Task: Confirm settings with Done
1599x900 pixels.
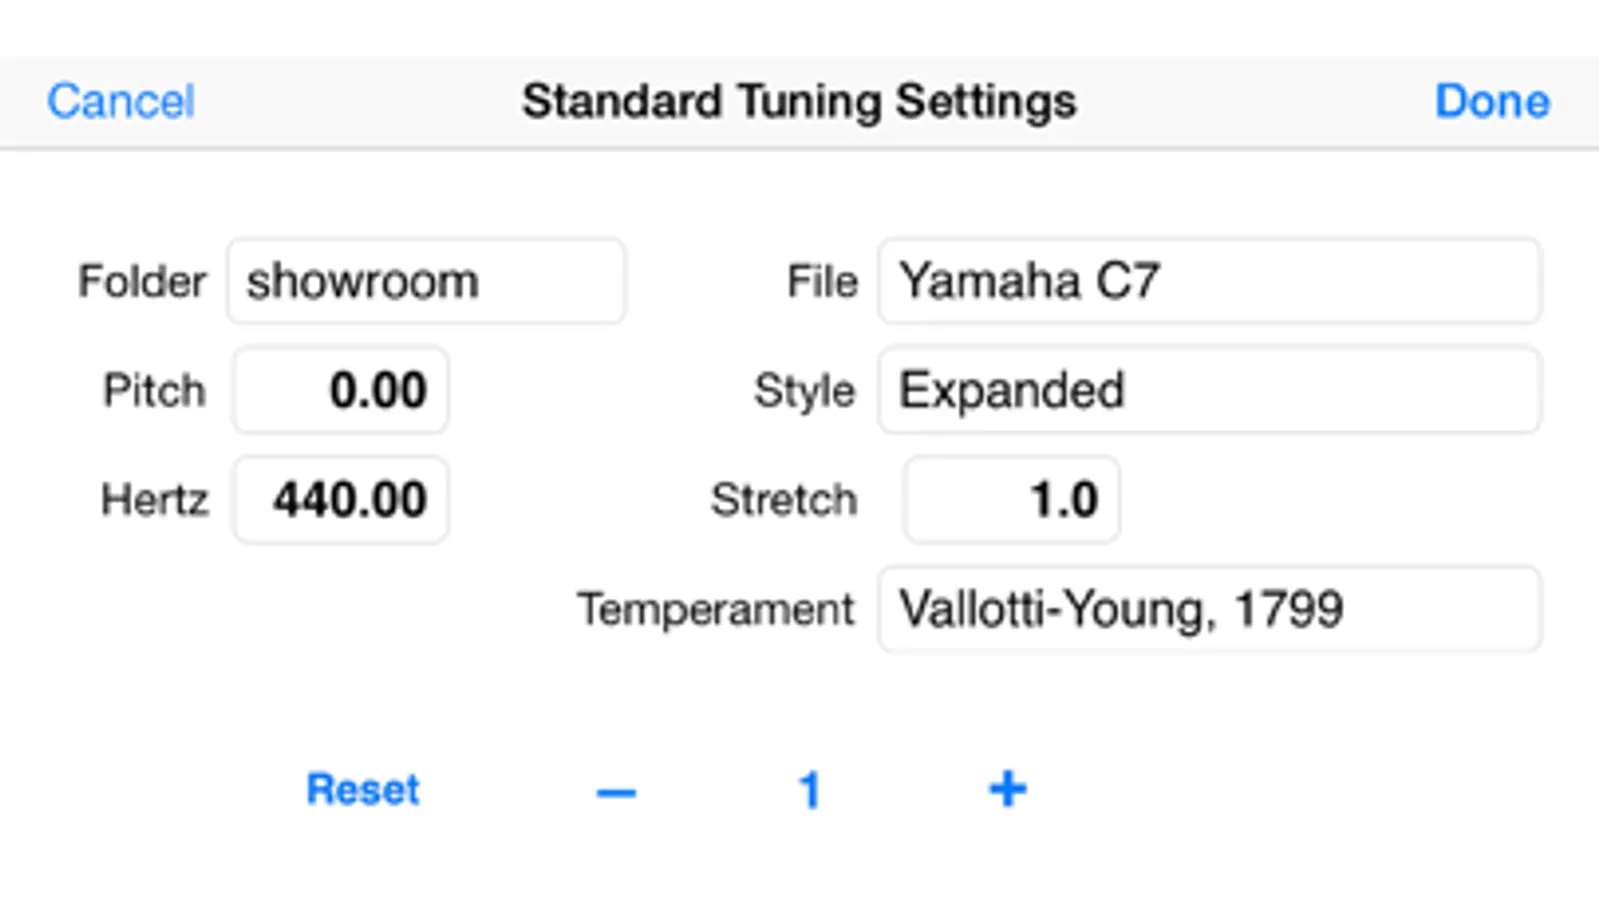Action: (x=1491, y=101)
